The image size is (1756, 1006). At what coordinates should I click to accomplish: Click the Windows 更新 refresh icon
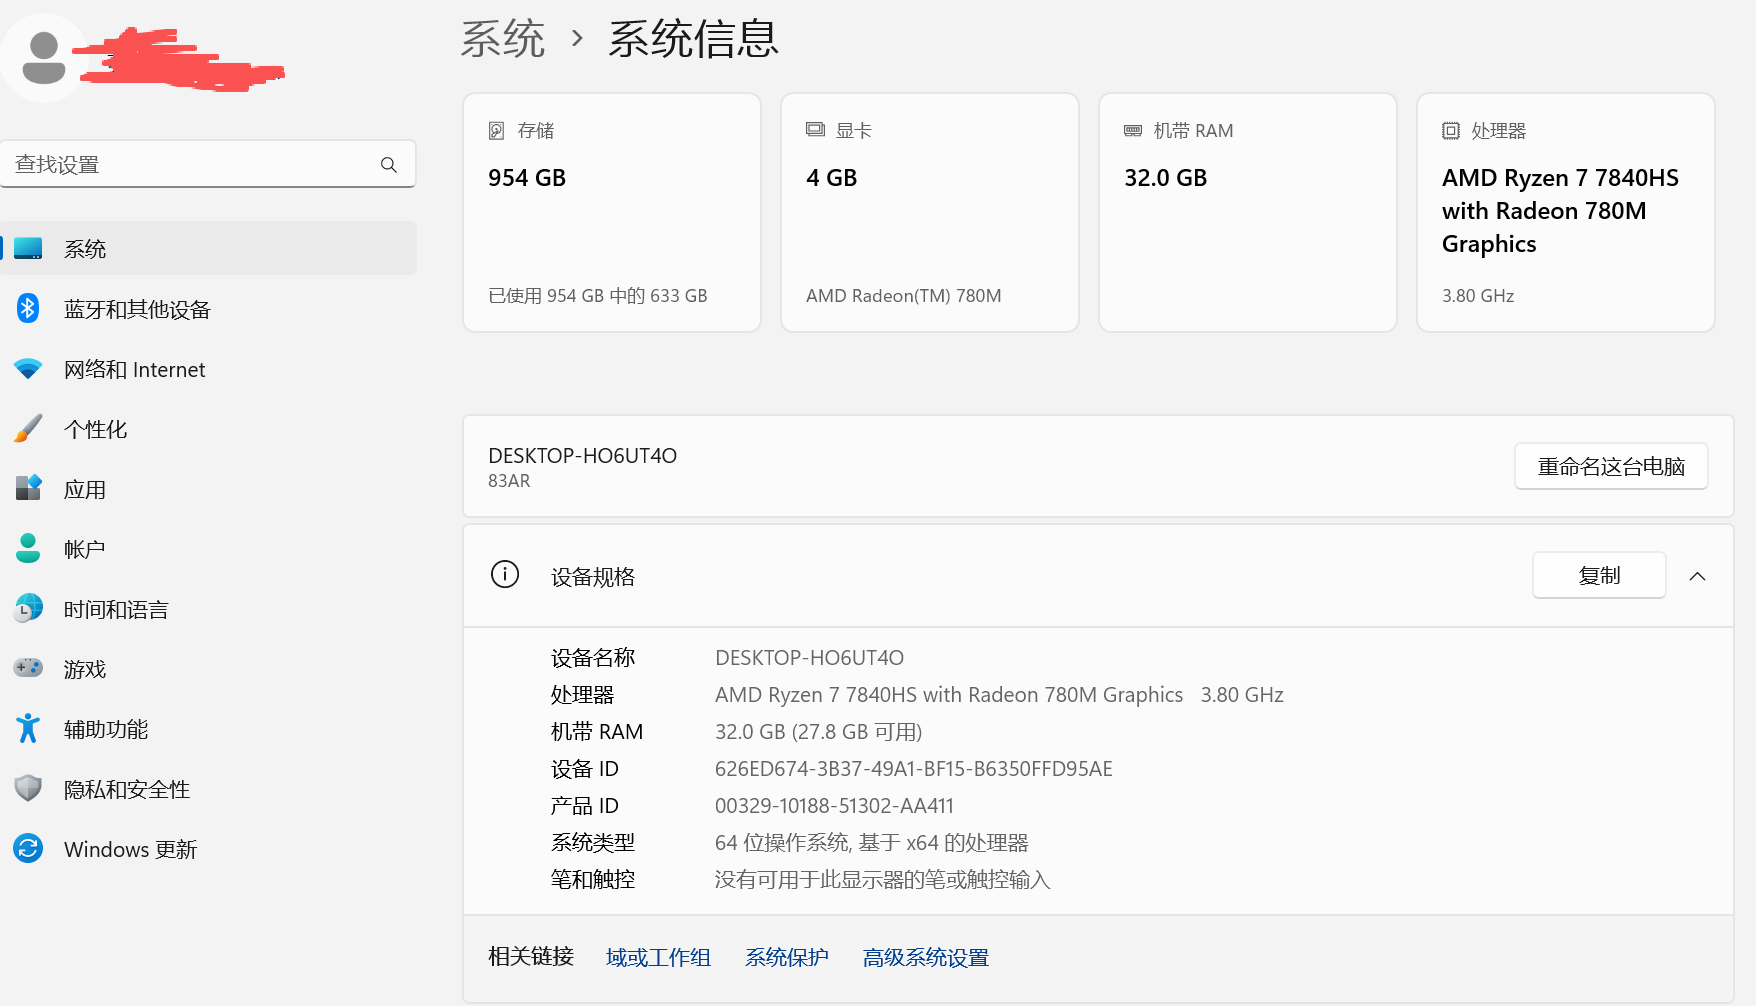tap(28, 848)
